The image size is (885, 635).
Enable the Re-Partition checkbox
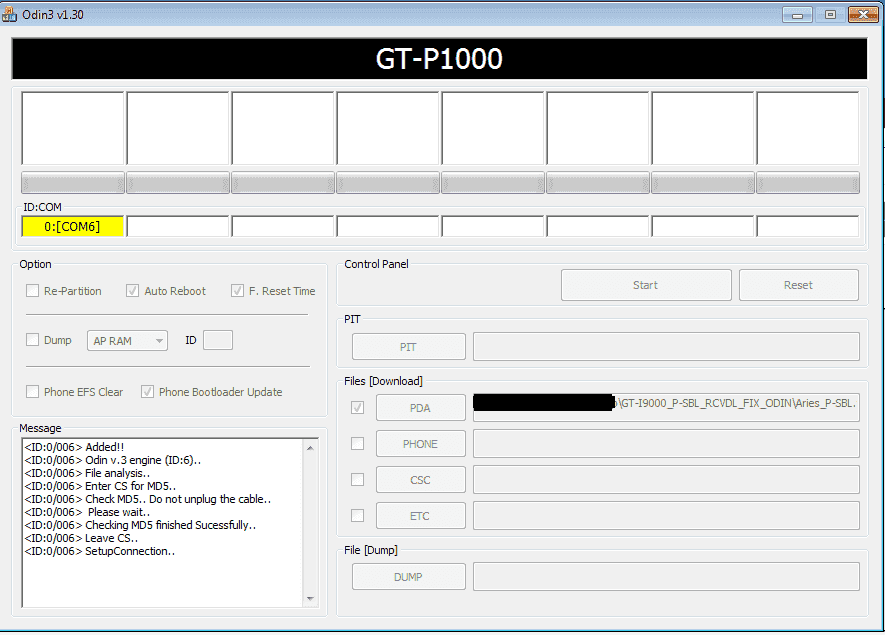pyautogui.click(x=33, y=291)
